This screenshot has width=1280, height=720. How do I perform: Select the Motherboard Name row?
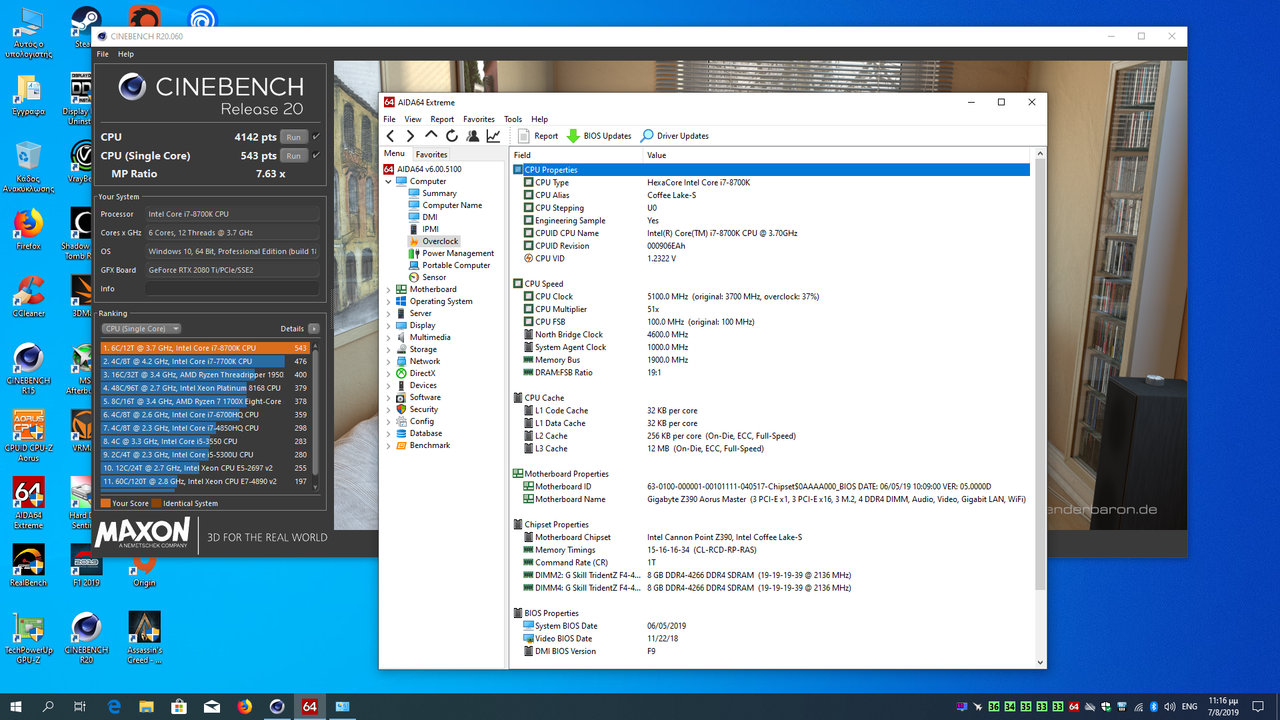pos(771,499)
